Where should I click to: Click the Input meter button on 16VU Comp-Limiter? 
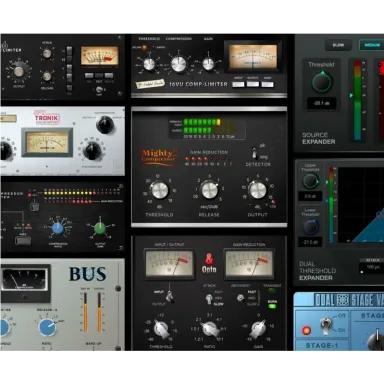(238, 84)
